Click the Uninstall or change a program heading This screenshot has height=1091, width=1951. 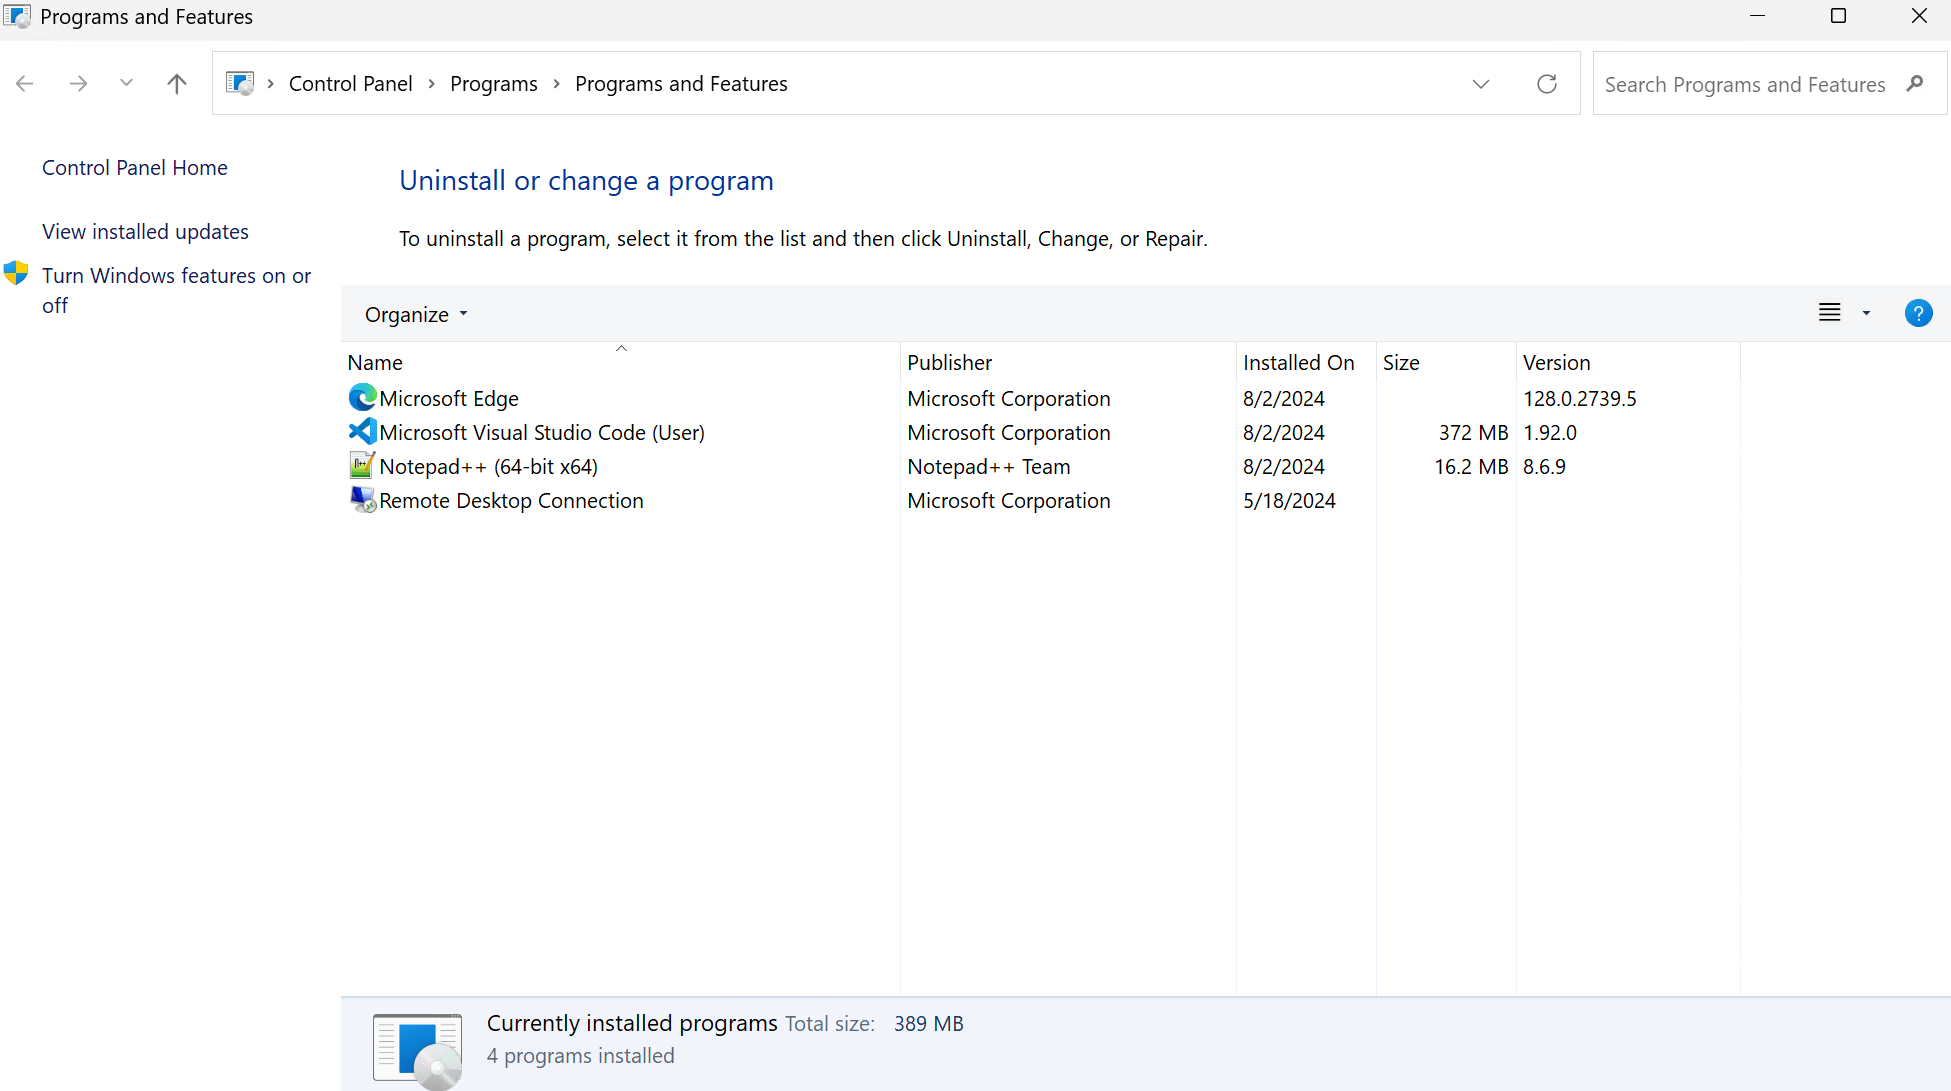click(x=586, y=181)
